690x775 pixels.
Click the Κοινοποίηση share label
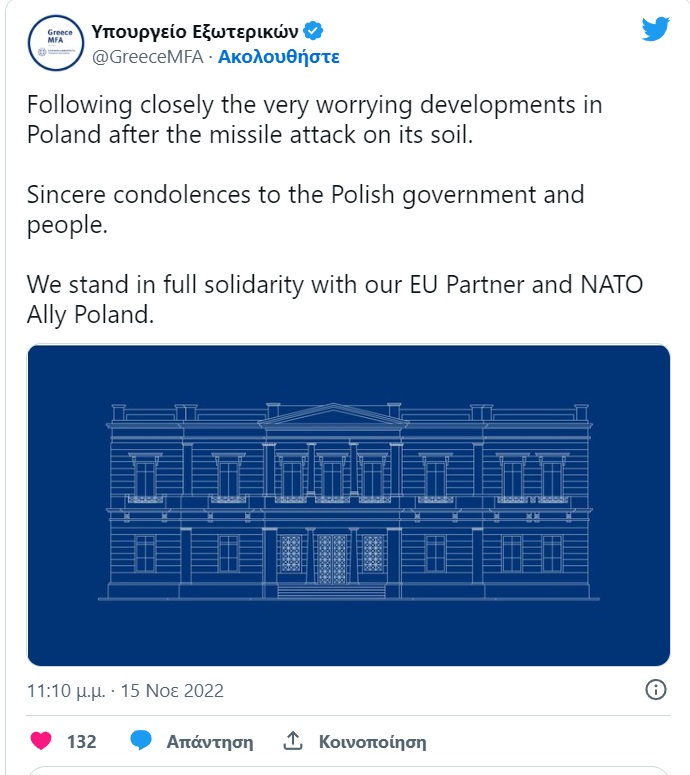point(372,742)
